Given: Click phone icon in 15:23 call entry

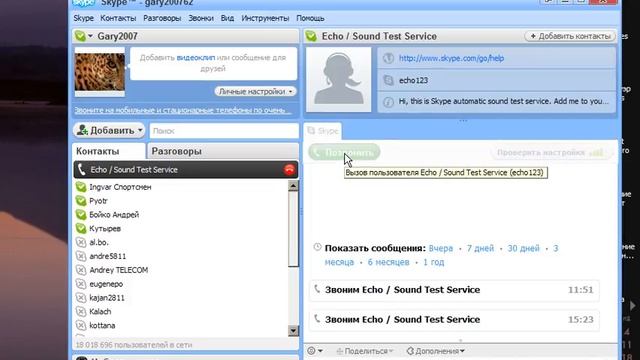Looking at the screenshot, I should point(317,319).
